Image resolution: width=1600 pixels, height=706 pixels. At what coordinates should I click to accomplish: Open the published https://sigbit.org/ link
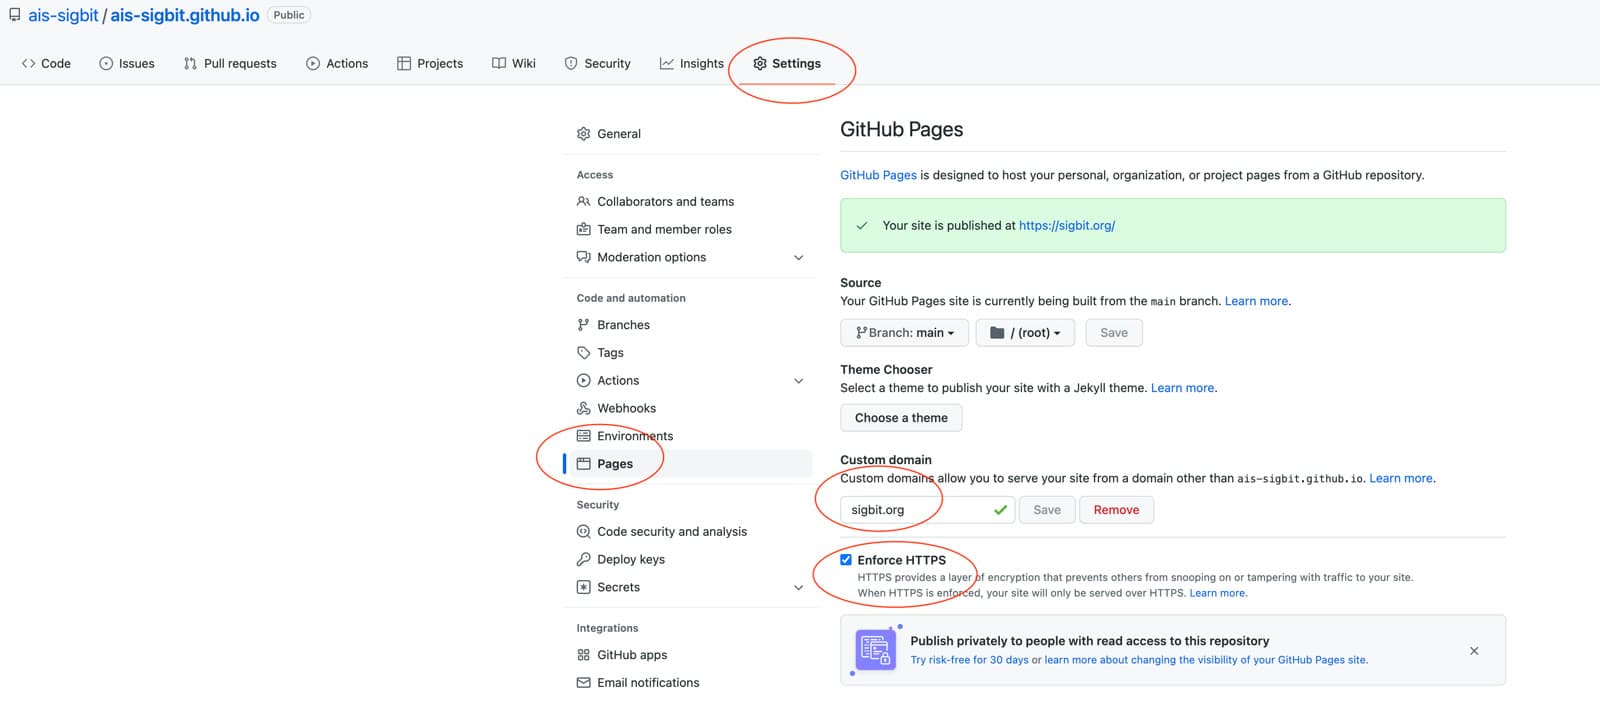point(1067,226)
